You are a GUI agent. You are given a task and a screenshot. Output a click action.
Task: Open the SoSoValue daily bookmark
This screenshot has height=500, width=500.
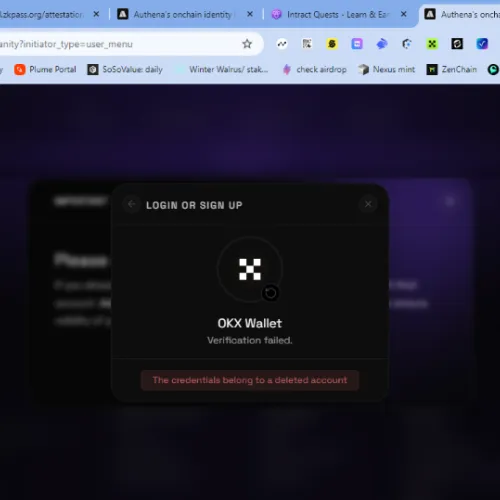pos(125,69)
